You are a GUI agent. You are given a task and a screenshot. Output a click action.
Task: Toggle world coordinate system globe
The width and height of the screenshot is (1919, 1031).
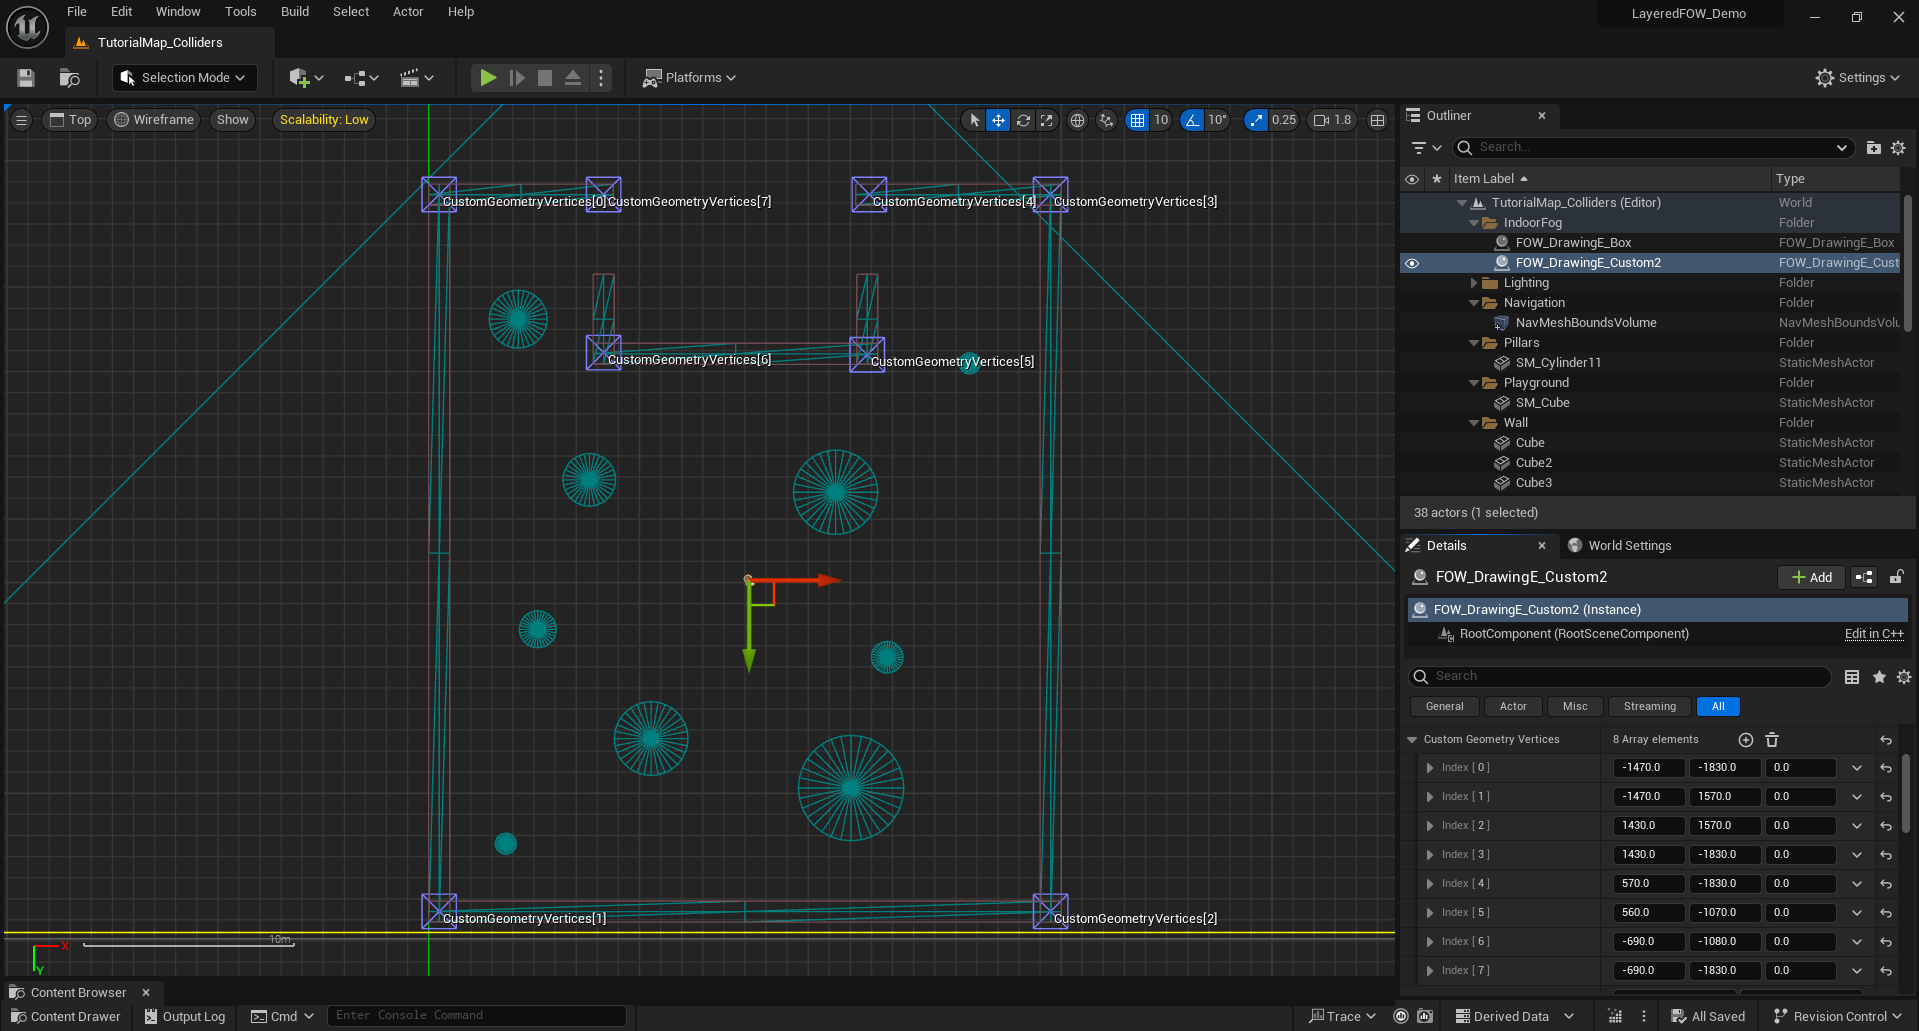tap(1077, 120)
